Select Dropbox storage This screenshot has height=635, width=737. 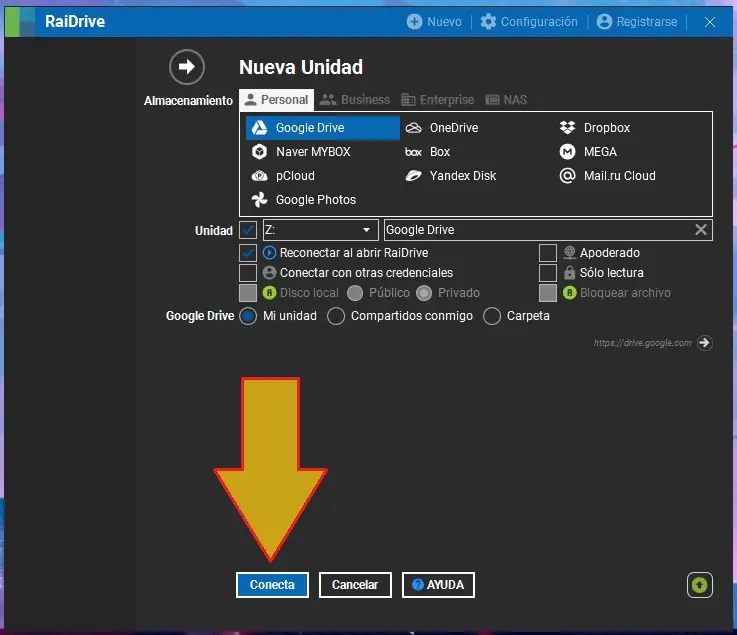[x=595, y=128]
